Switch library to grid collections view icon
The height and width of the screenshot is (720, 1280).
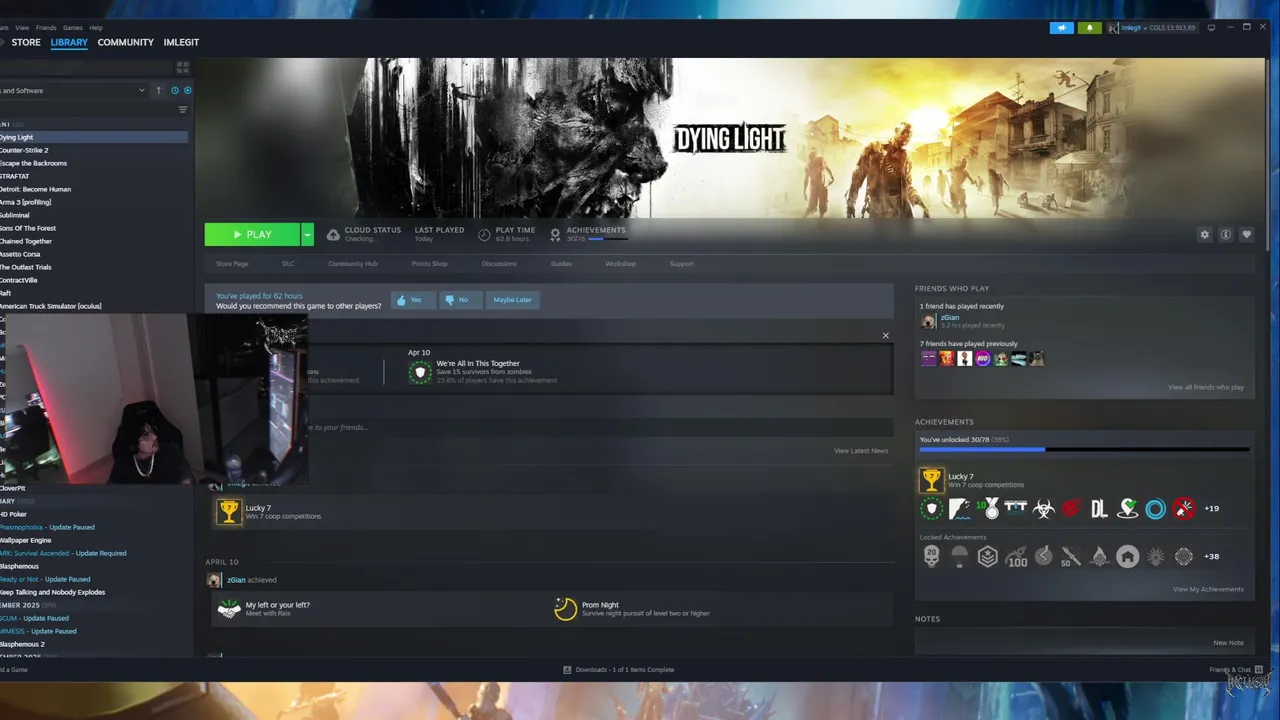click(182, 67)
